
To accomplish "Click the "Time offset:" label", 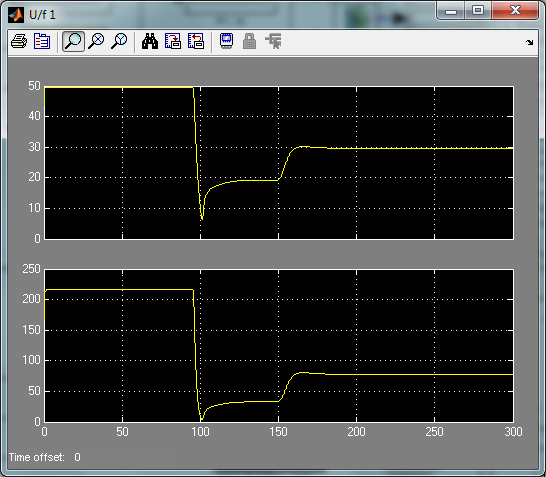I will 37,457.
